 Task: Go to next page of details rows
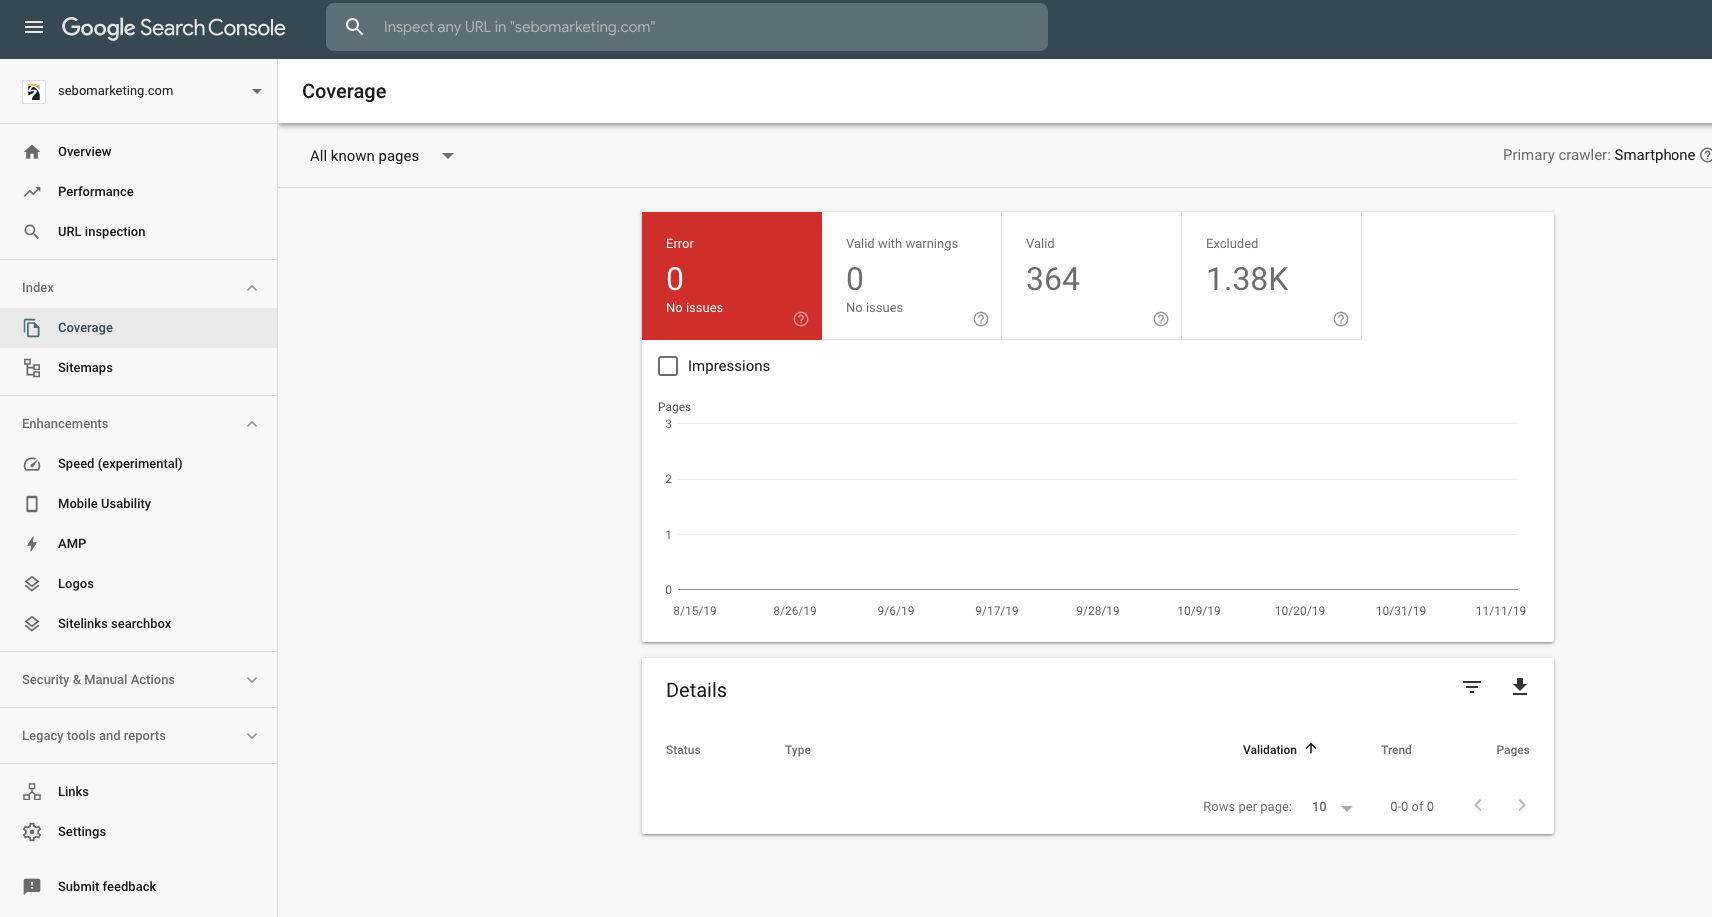[1521, 806]
